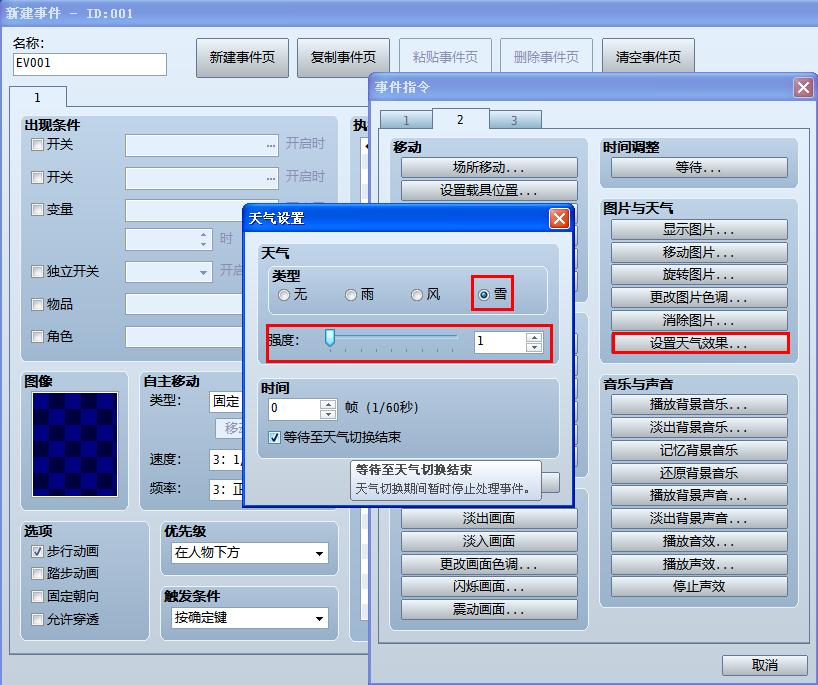
Task: Click 停止声效 button
Action: point(699,586)
